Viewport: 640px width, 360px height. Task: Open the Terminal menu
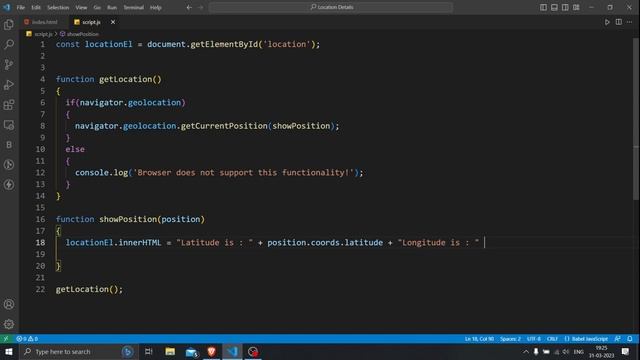133,7
